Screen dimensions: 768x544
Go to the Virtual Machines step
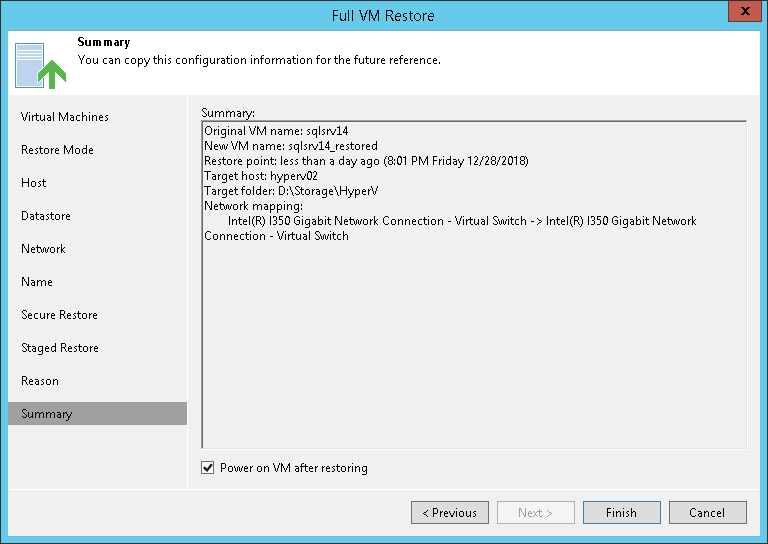point(65,117)
